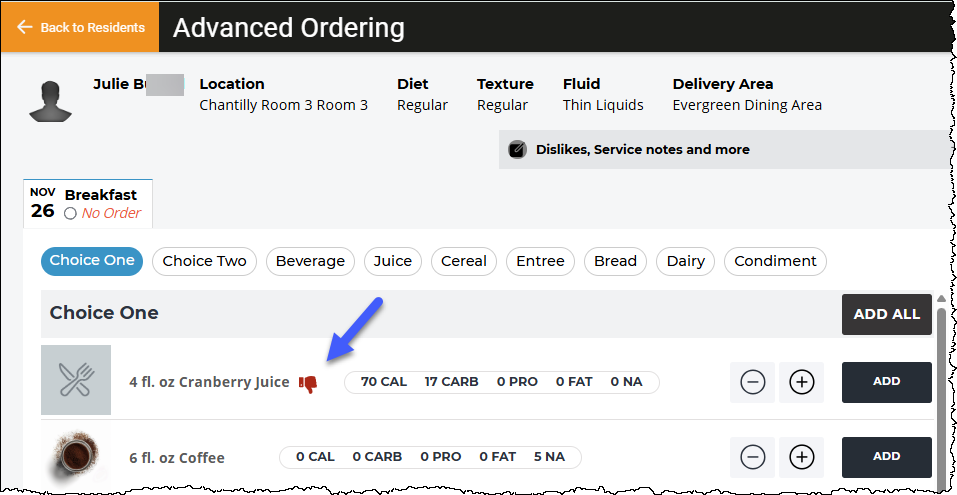The image size is (957, 495).
Task: Add Cranberry Juice to the order
Action: (887, 382)
